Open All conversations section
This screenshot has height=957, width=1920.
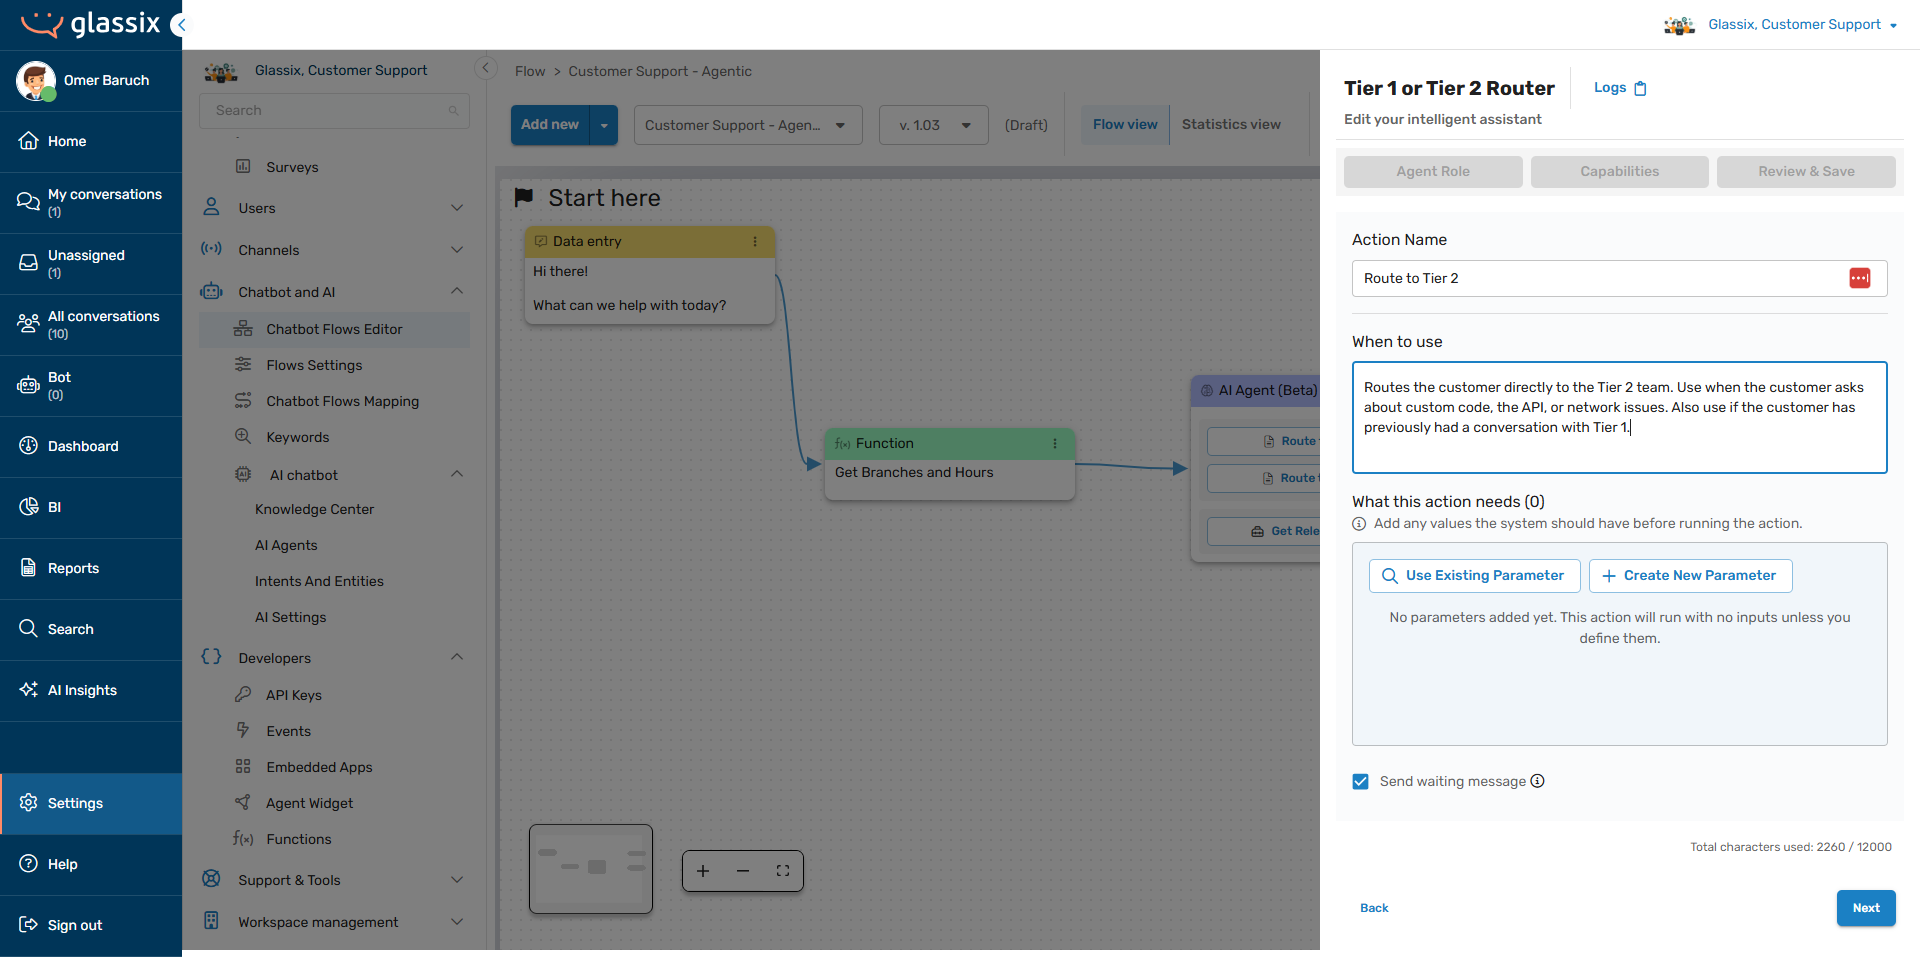[x=91, y=324]
